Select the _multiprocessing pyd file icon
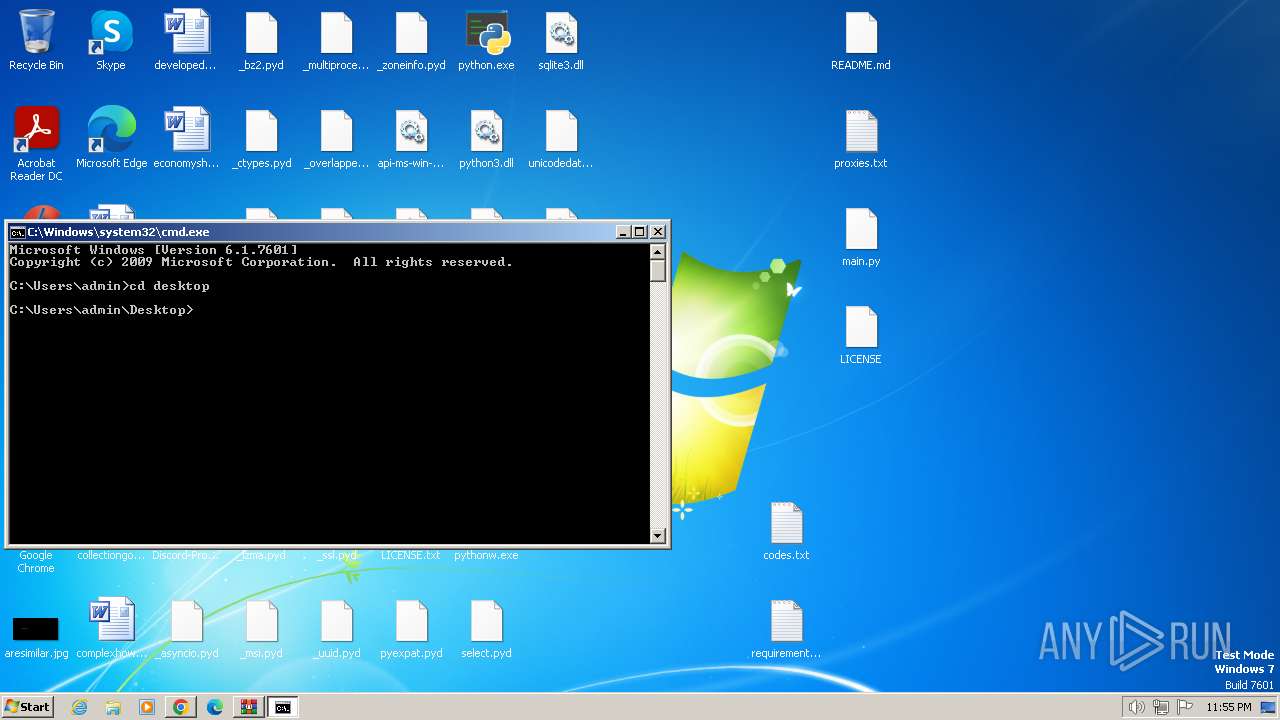1280x720 pixels. point(336,41)
